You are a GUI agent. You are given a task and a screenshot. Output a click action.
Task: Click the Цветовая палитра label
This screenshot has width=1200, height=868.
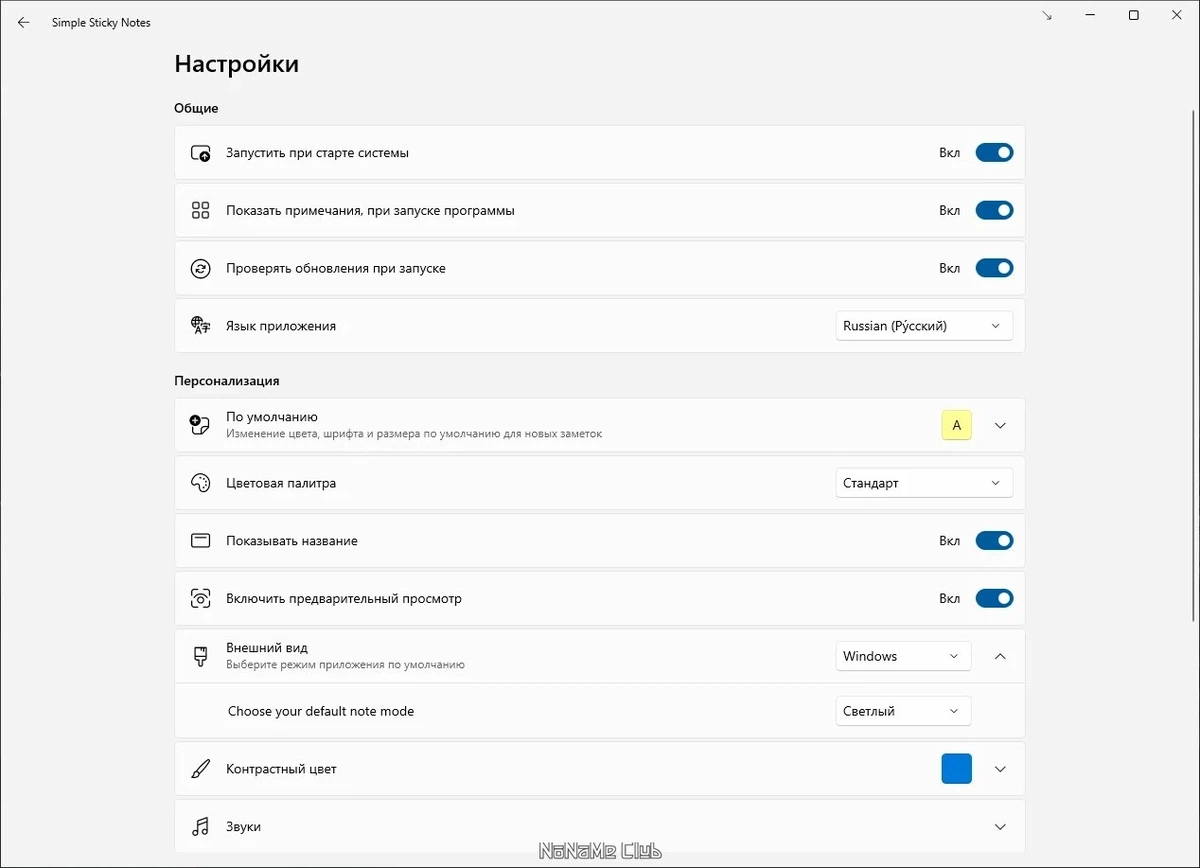point(281,483)
